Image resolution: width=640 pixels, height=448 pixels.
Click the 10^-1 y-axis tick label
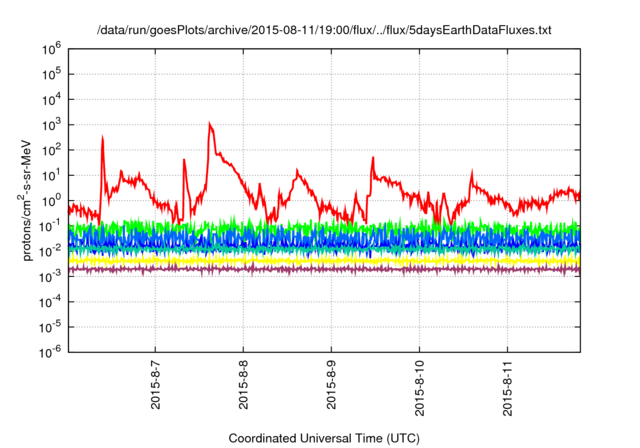[x=51, y=226]
